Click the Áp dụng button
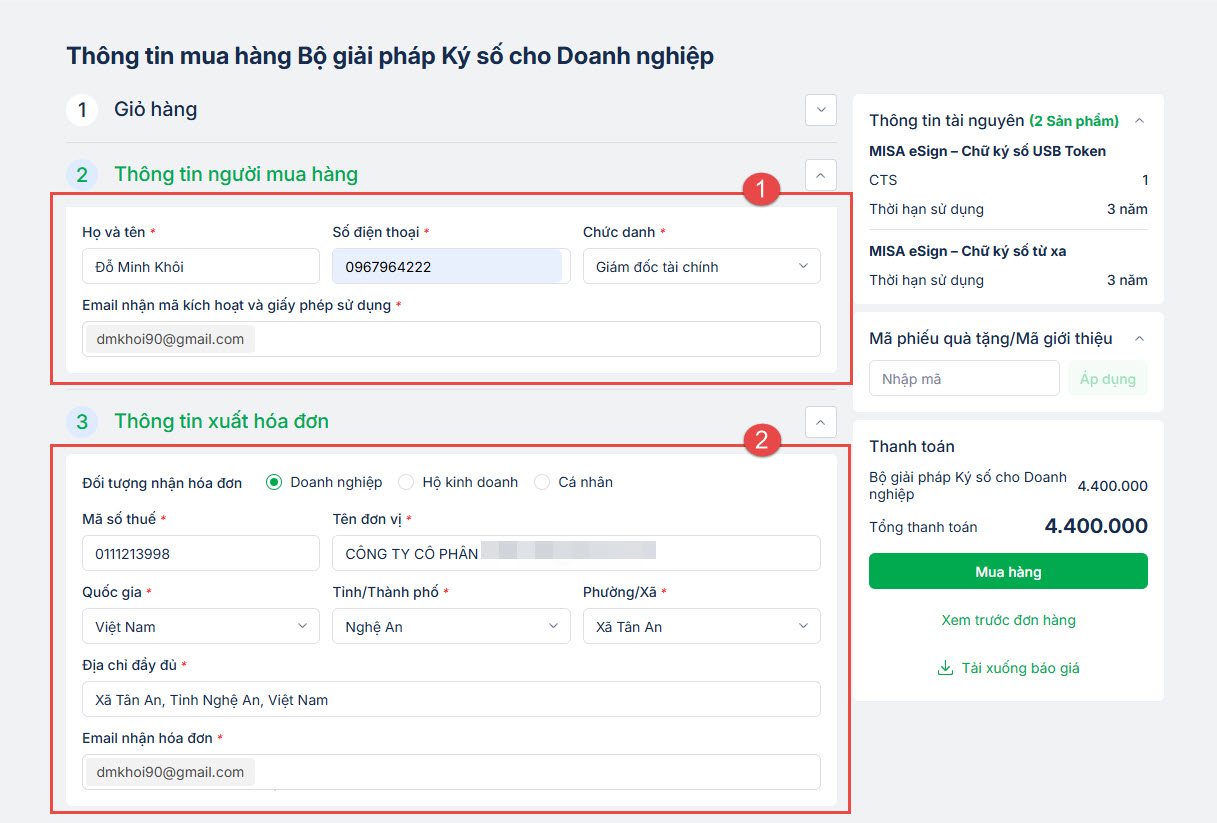This screenshot has width=1217, height=823. click(x=1108, y=379)
